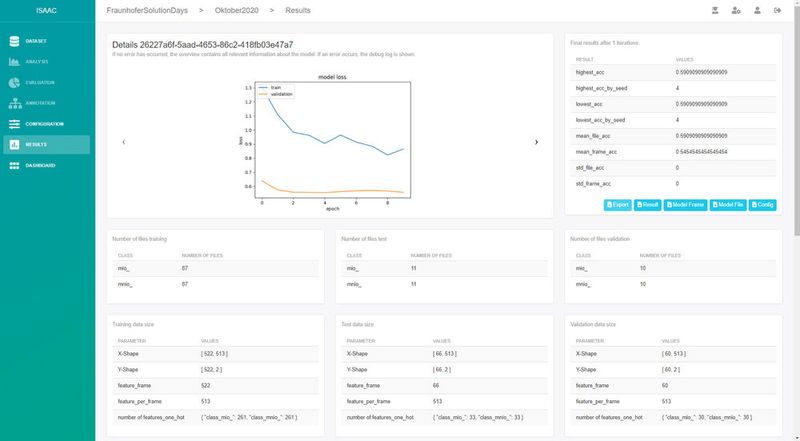Click the Export button
This screenshot has height=441, width=800.
[617, 204]
